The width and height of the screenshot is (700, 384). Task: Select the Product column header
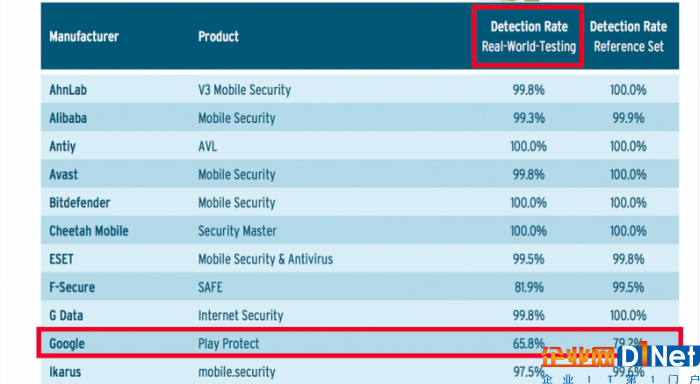pos(218,37)
